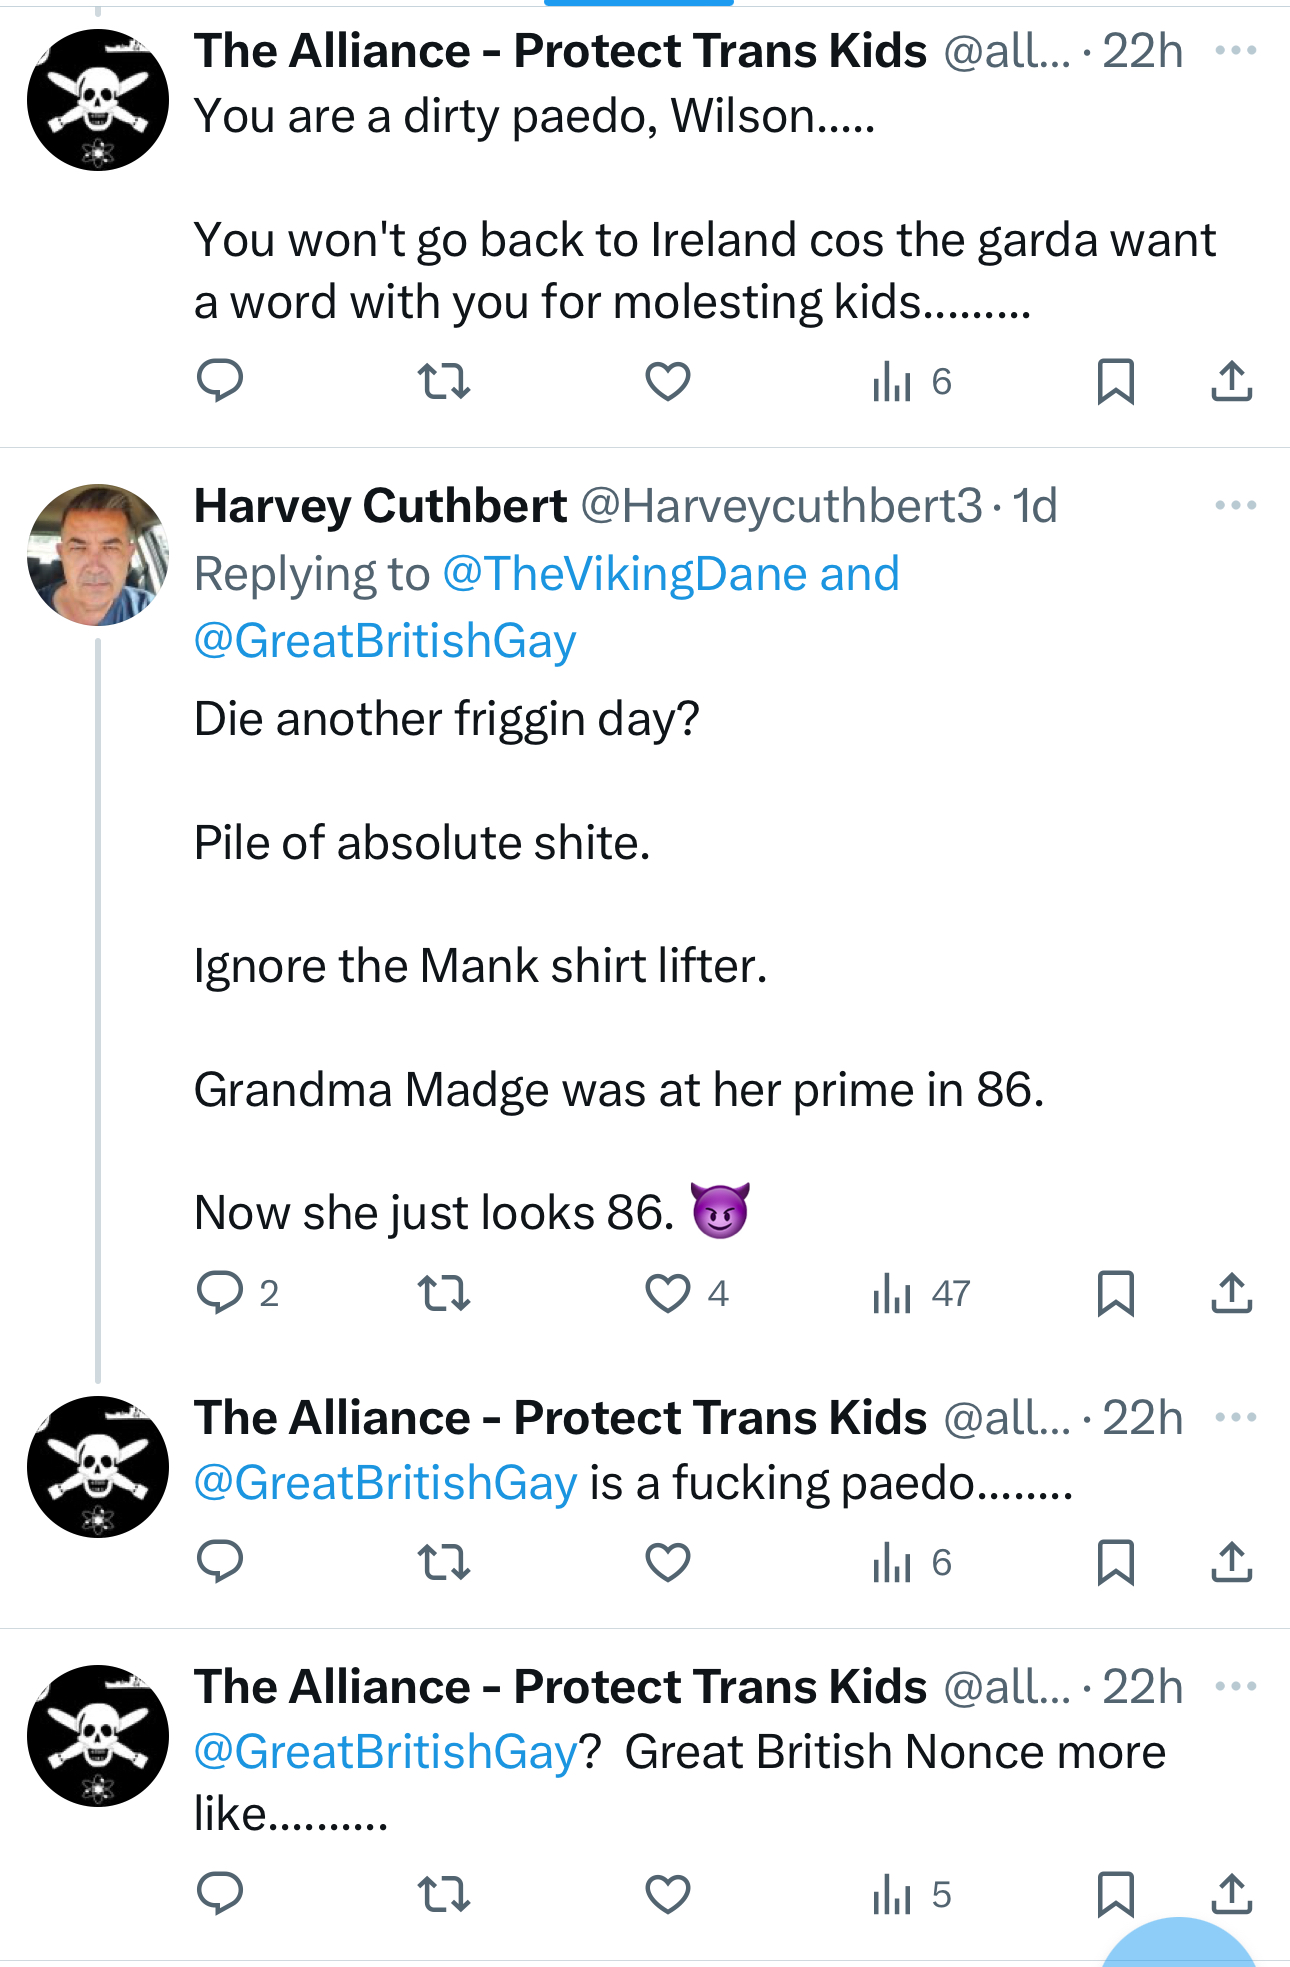1290x1967 pixels.
Task: Open more options on the topmost tweet
Action: [1235, 50]
